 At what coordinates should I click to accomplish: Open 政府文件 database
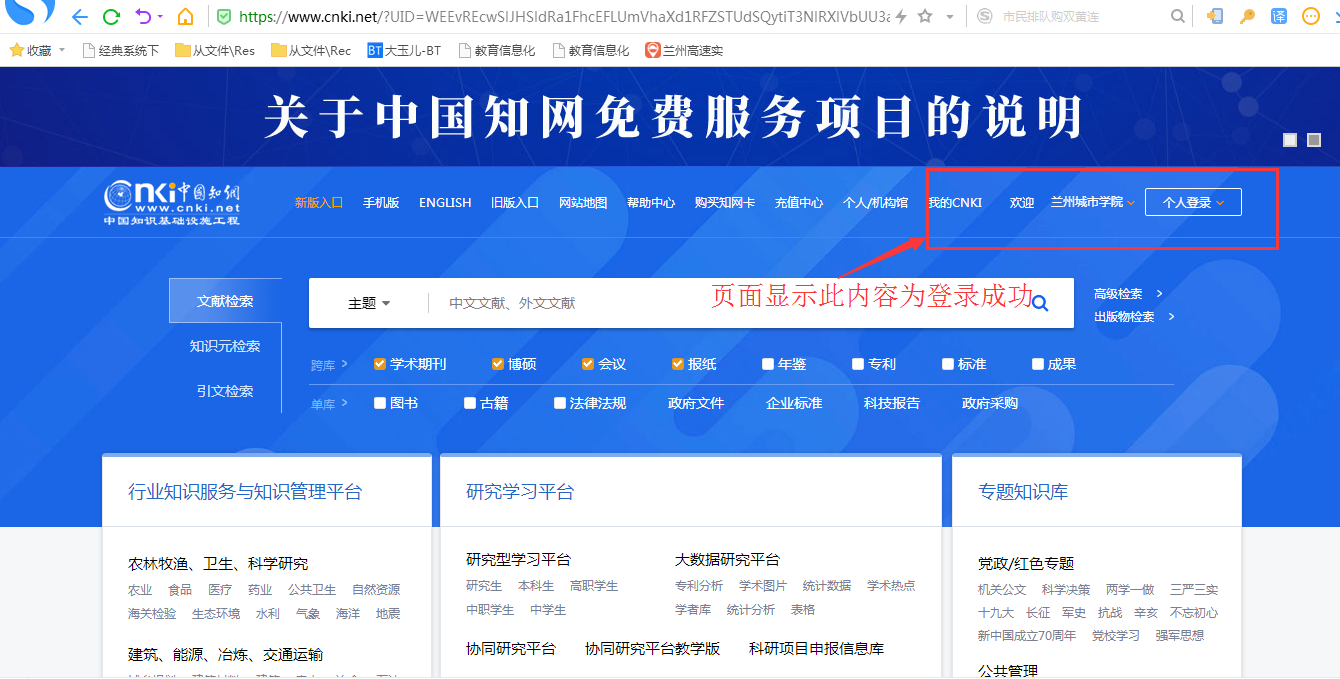pos(696,403)
